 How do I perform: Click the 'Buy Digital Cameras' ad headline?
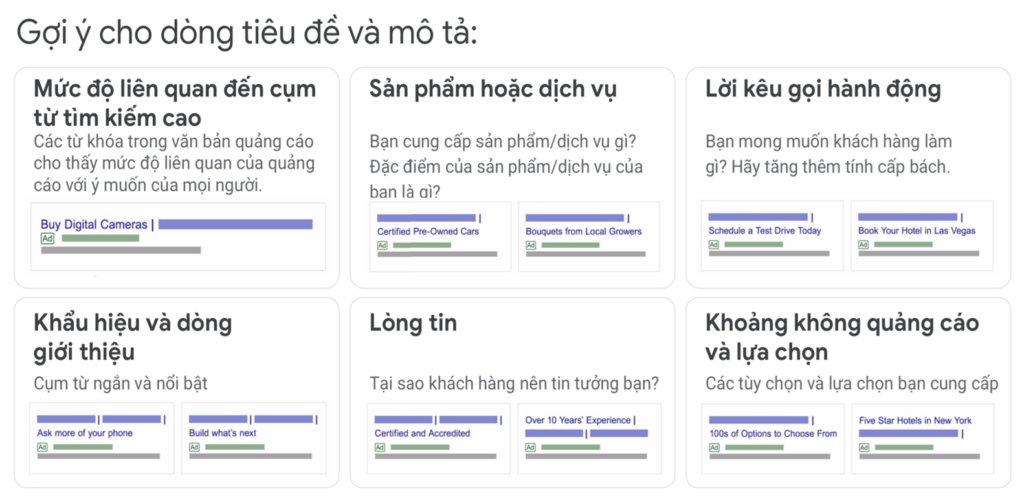click(94, 225)
